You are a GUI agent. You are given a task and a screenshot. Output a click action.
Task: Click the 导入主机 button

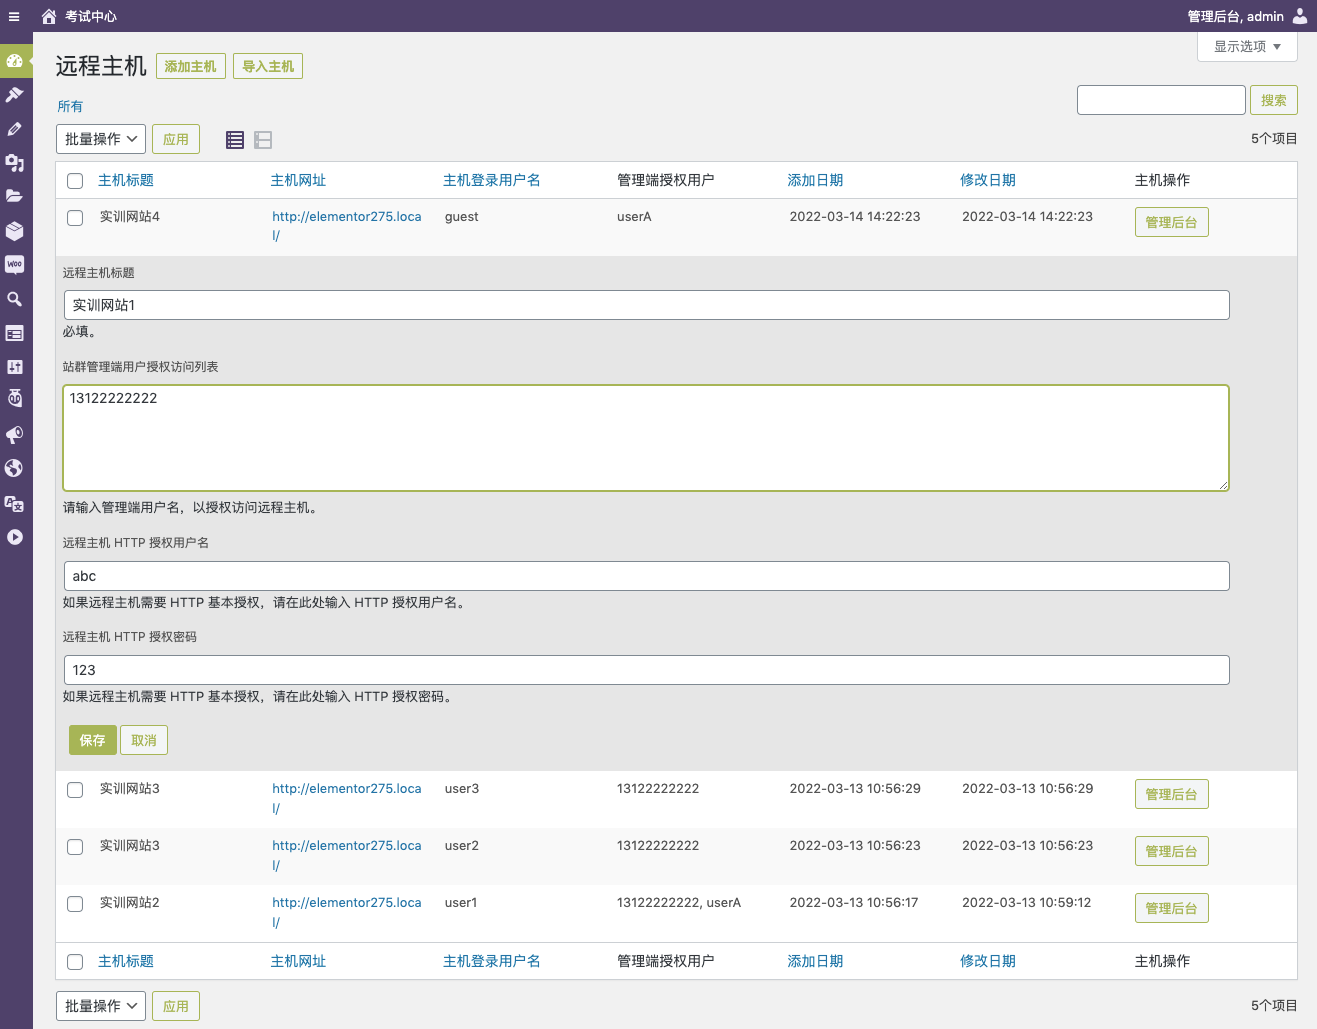(268, 66)
